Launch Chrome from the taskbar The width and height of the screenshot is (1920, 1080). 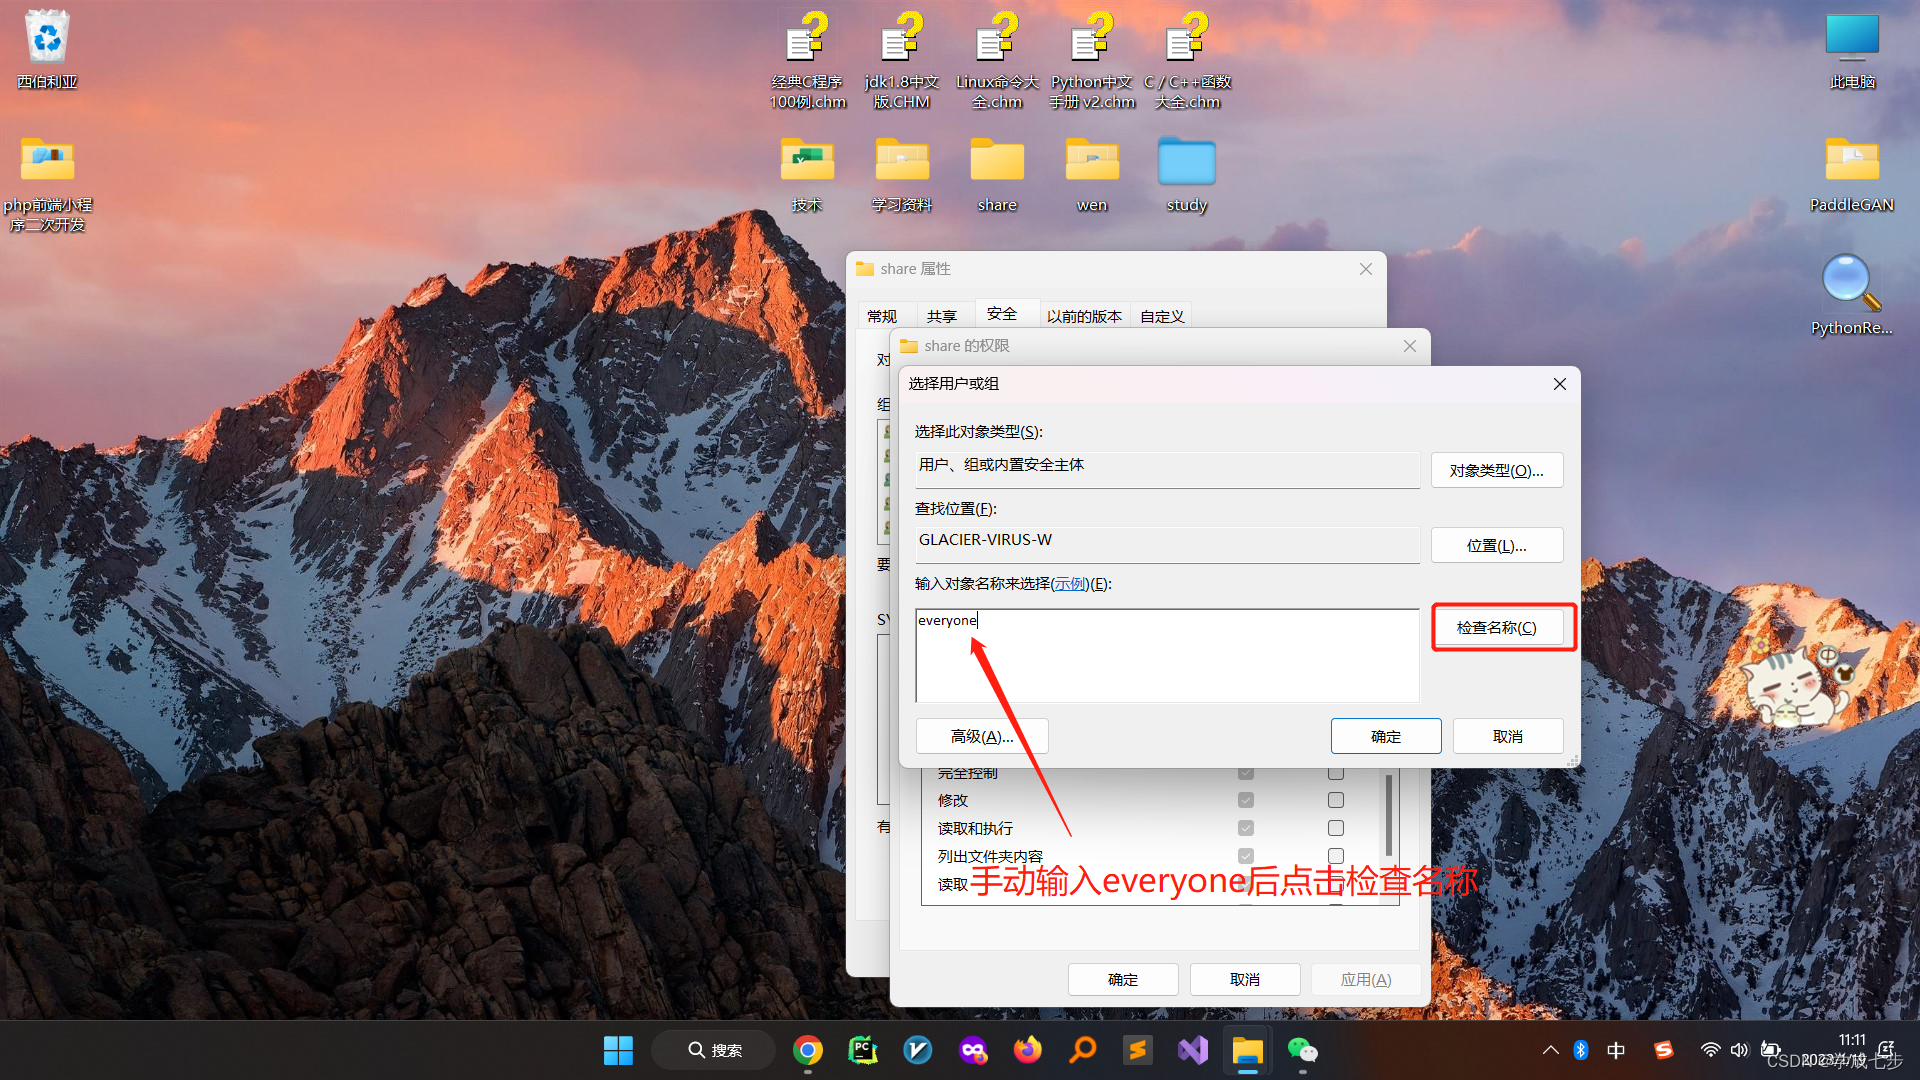point(808,1050)
